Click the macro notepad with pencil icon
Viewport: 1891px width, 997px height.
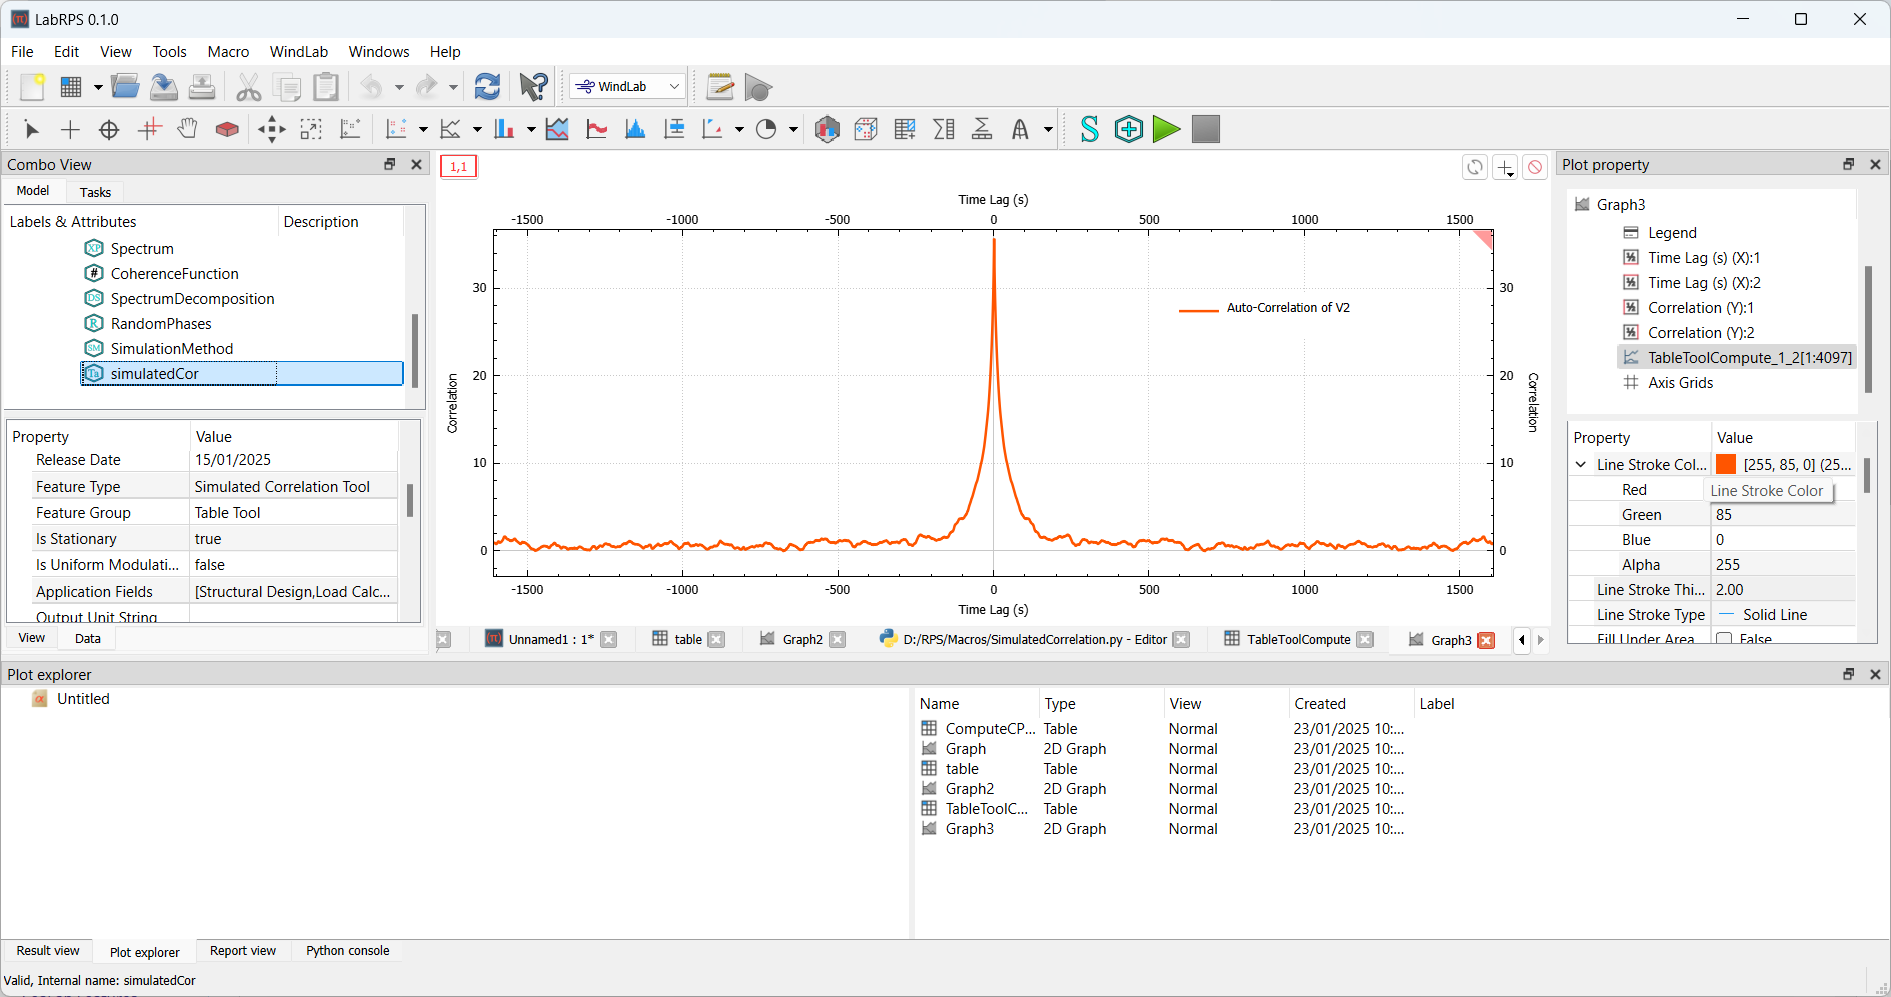719,87
